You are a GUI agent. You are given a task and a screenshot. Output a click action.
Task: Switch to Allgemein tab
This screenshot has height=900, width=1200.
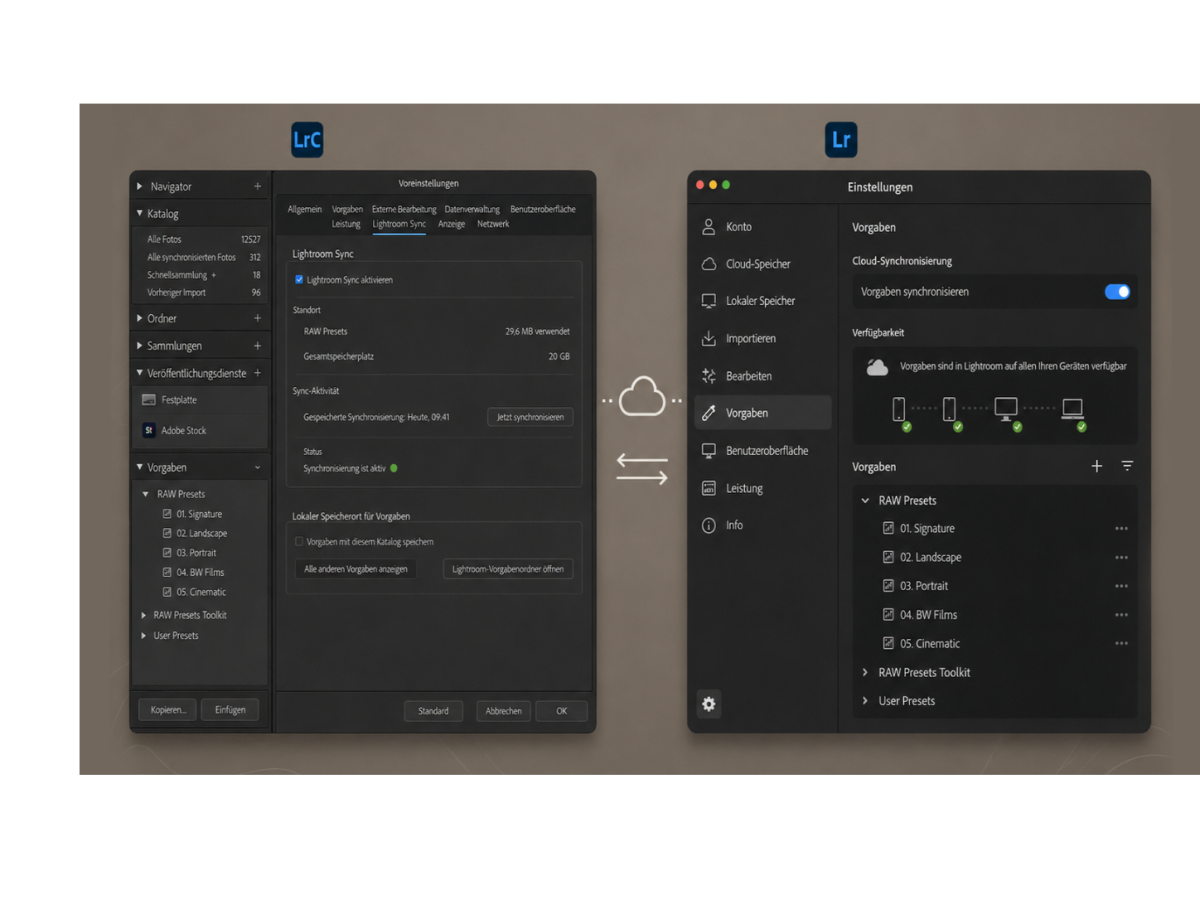tap(305, 210)
